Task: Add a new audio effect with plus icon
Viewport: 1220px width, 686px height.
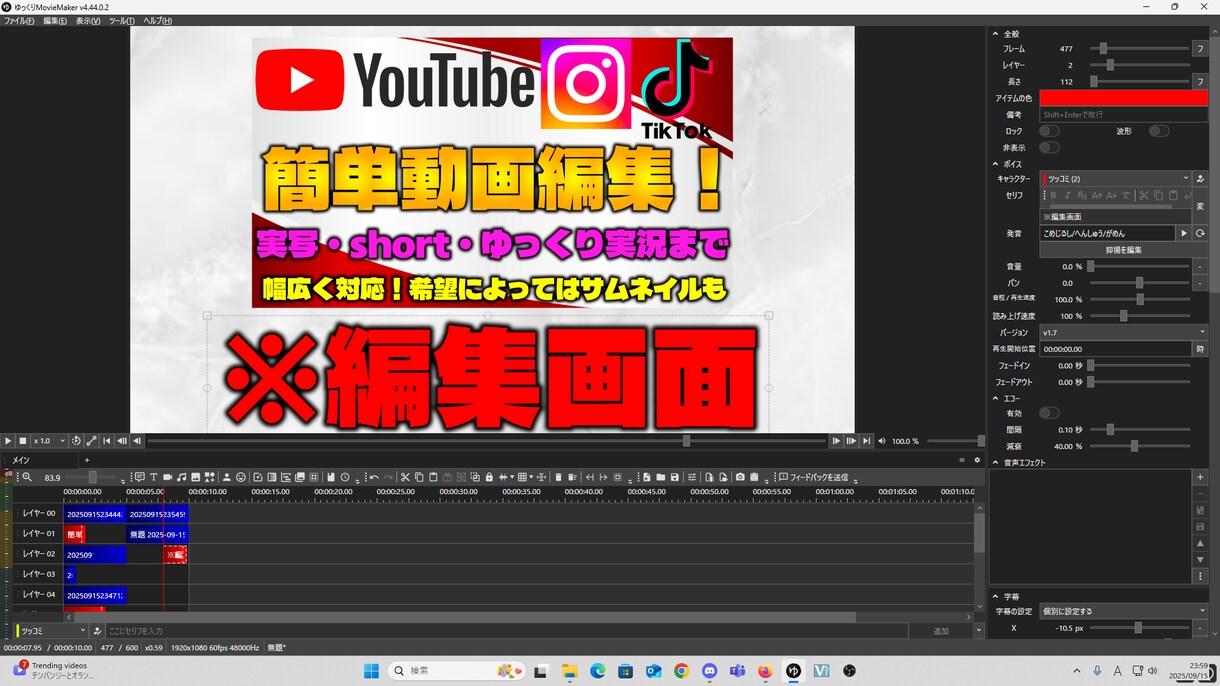Action: pos(1200,477)
